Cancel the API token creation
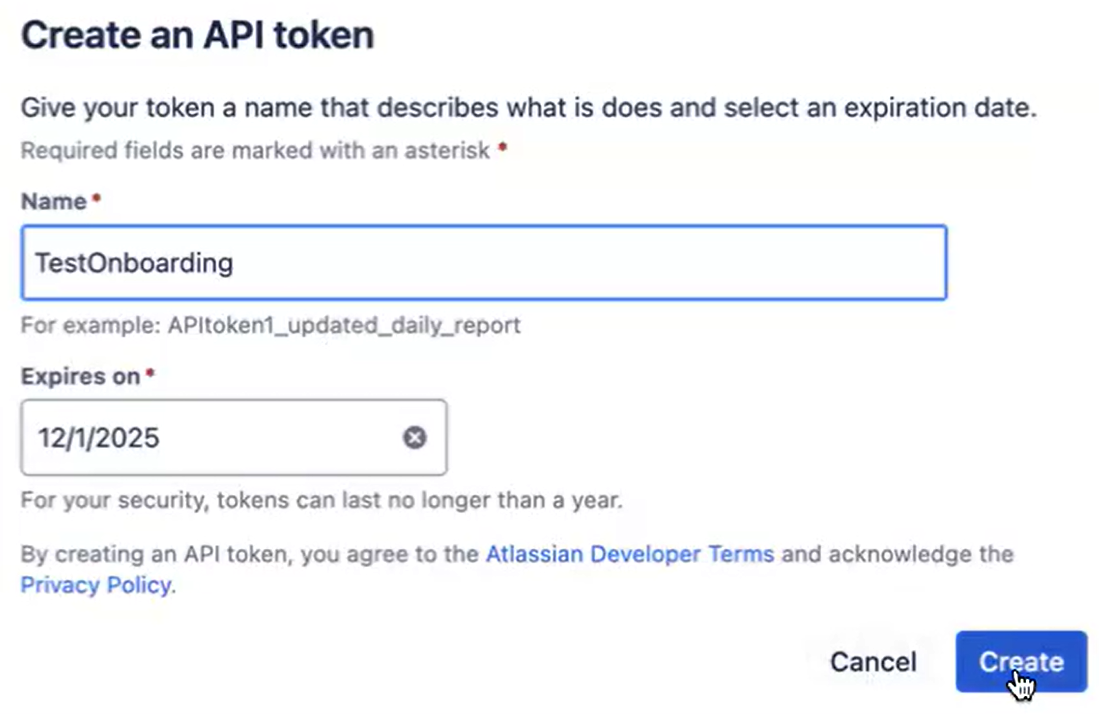The height and width of the screenshot is (714, 1099). (873, 661)
